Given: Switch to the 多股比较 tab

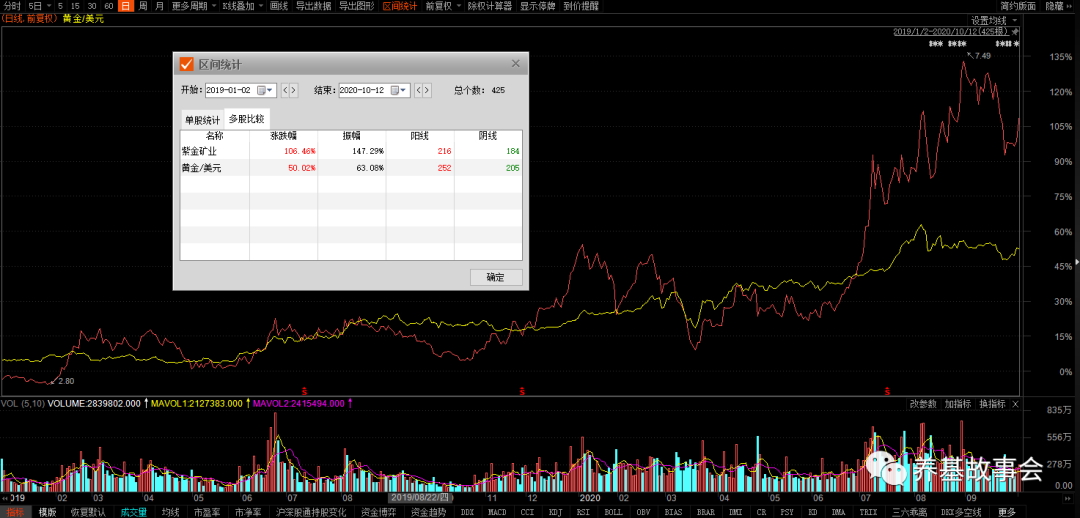Looking at the screenshot, I should coord(246,118).
